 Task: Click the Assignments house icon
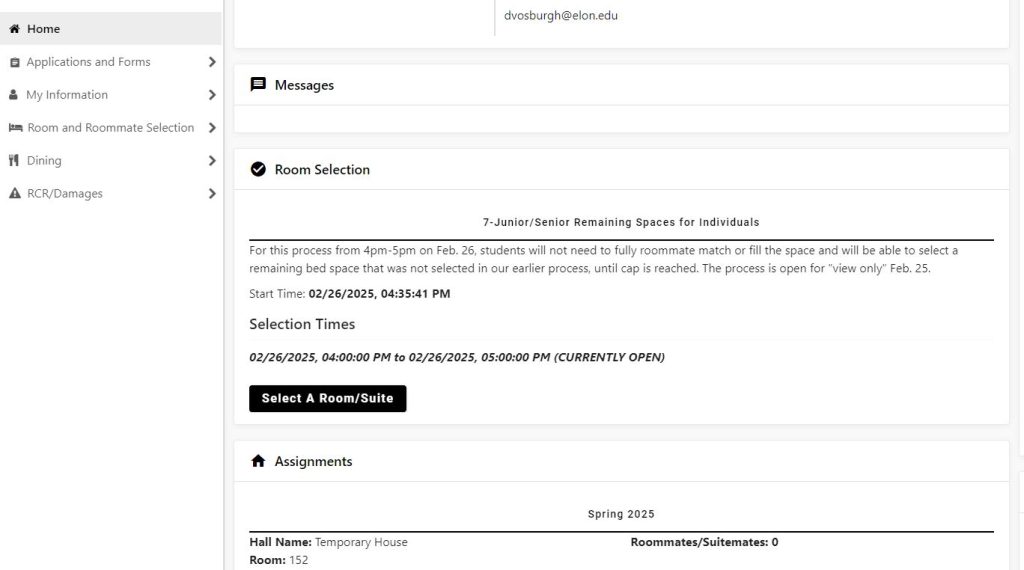coord(258,462)
